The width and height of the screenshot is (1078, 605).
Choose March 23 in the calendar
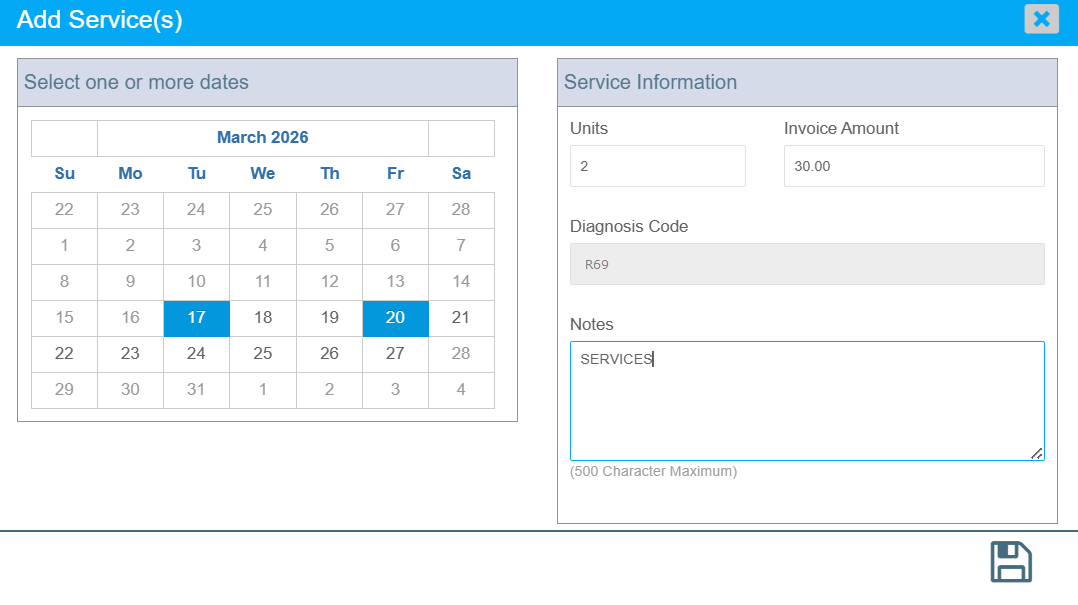click(130, 354)
